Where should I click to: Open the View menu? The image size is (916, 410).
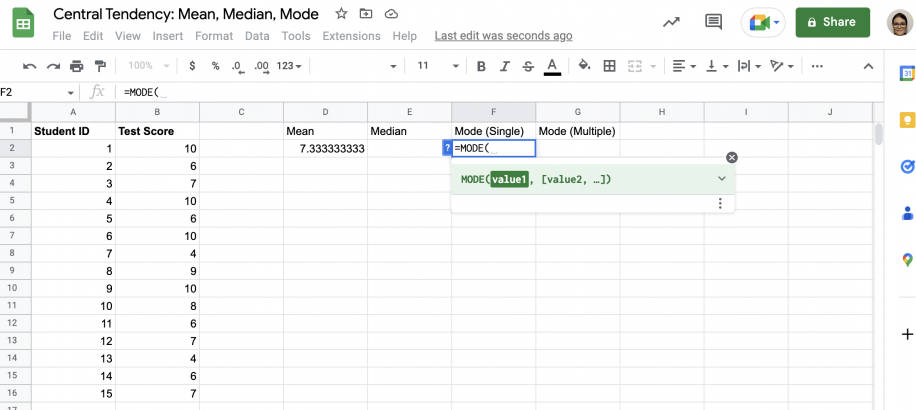pos(127,36)
